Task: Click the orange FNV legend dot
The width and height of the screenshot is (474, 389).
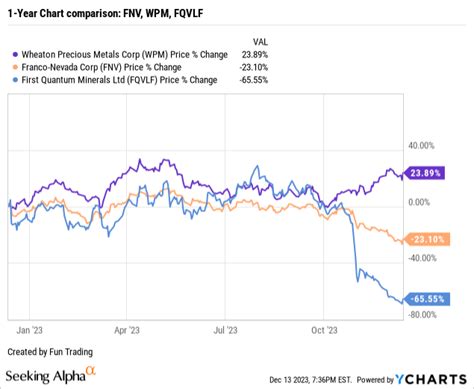Action: (15, 67)
